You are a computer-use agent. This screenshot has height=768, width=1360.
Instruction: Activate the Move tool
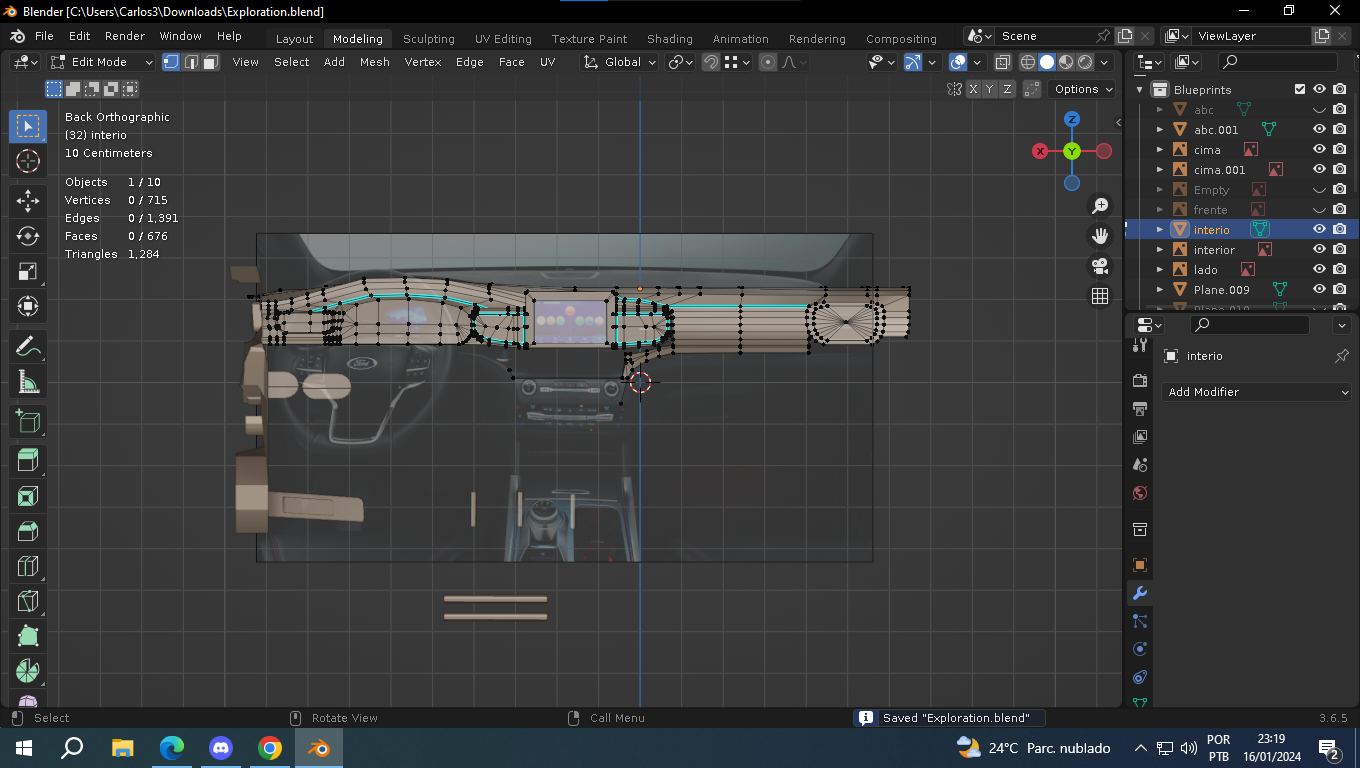click(28, 200)
